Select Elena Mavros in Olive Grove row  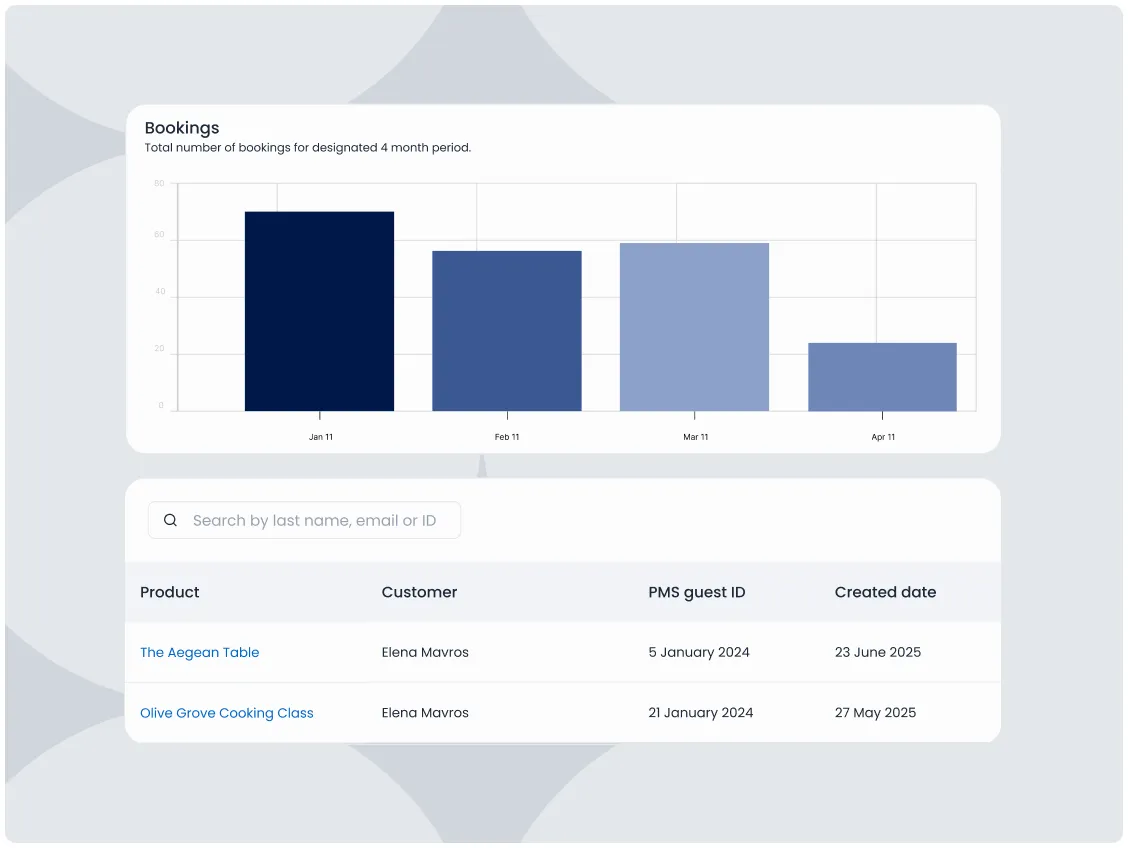(425, 713)
